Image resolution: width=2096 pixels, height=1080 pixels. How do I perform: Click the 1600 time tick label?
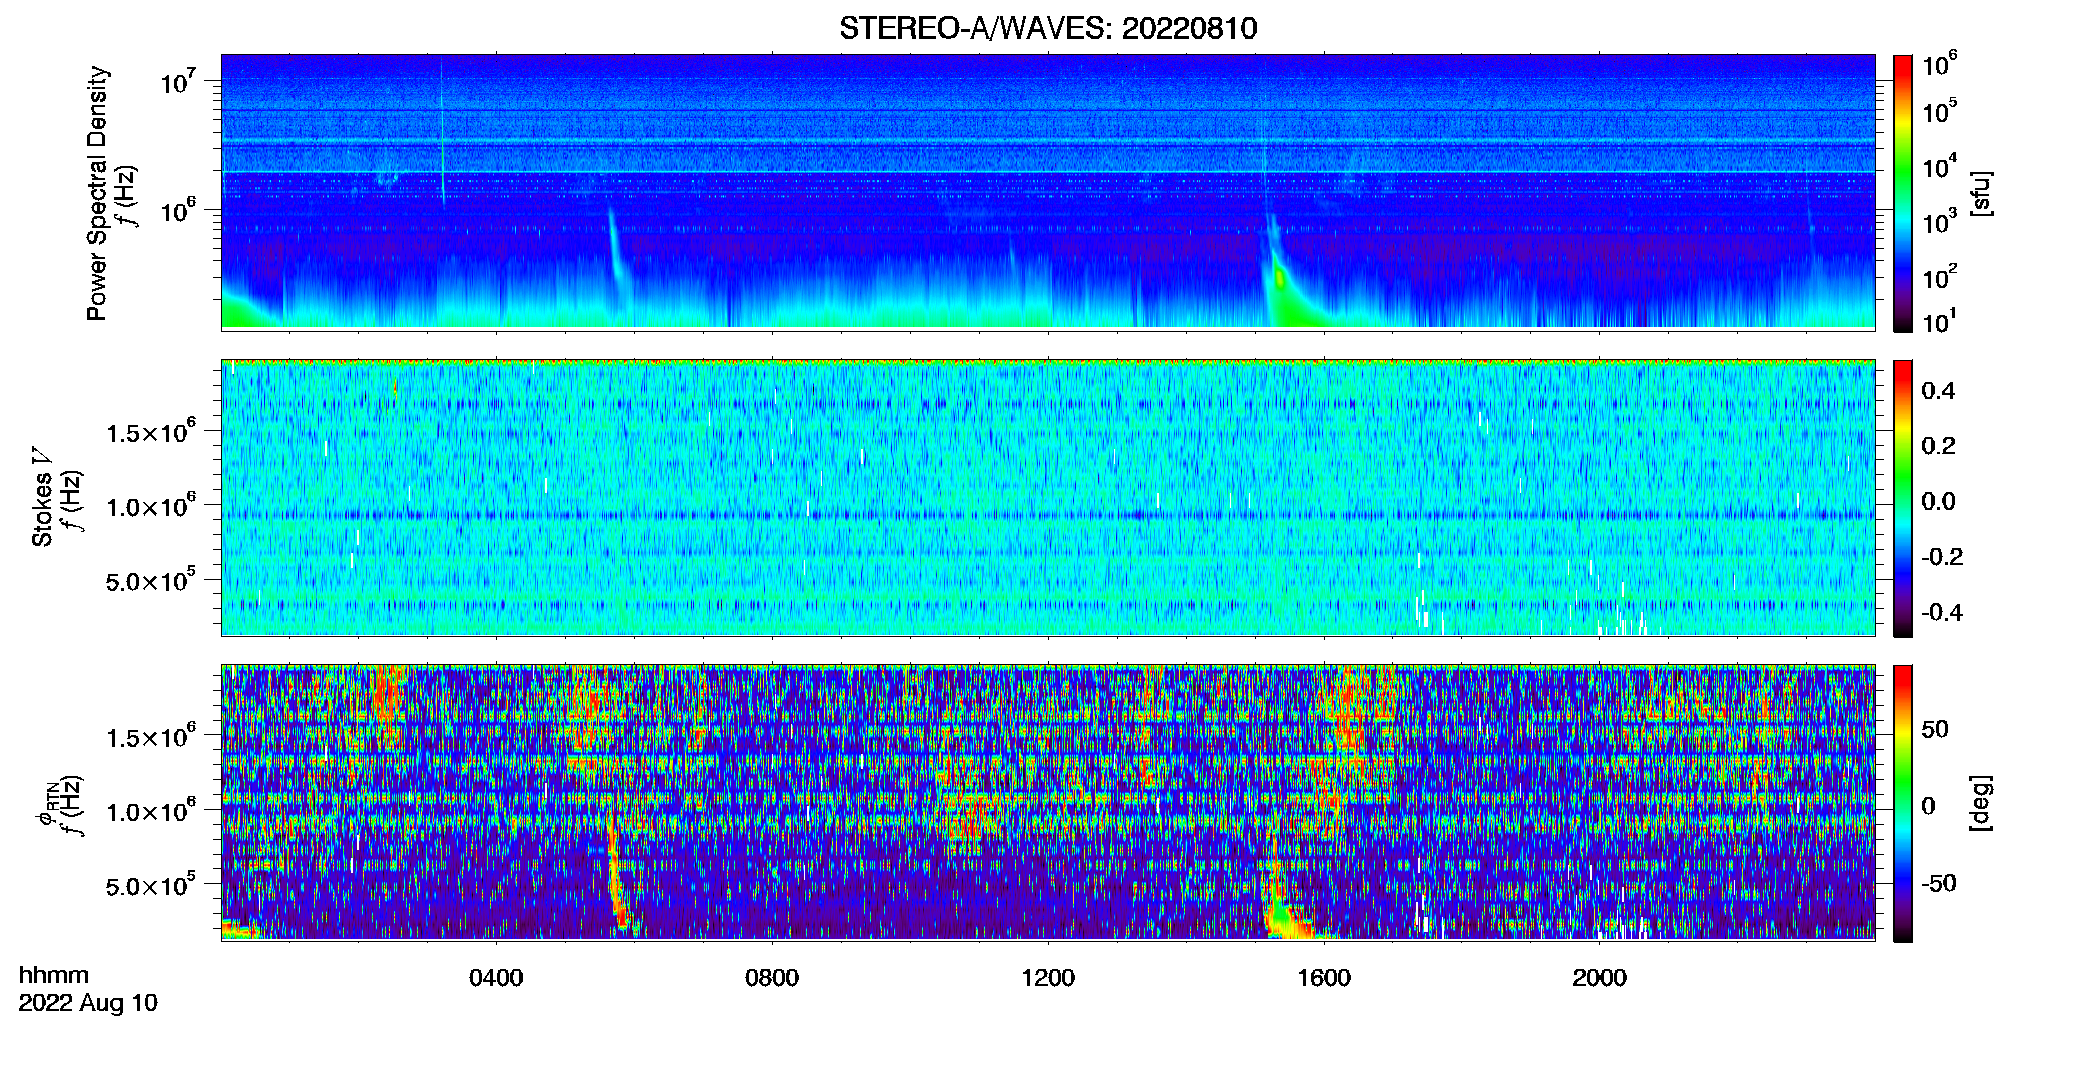pyautogui.click(x=1324, y=977)
